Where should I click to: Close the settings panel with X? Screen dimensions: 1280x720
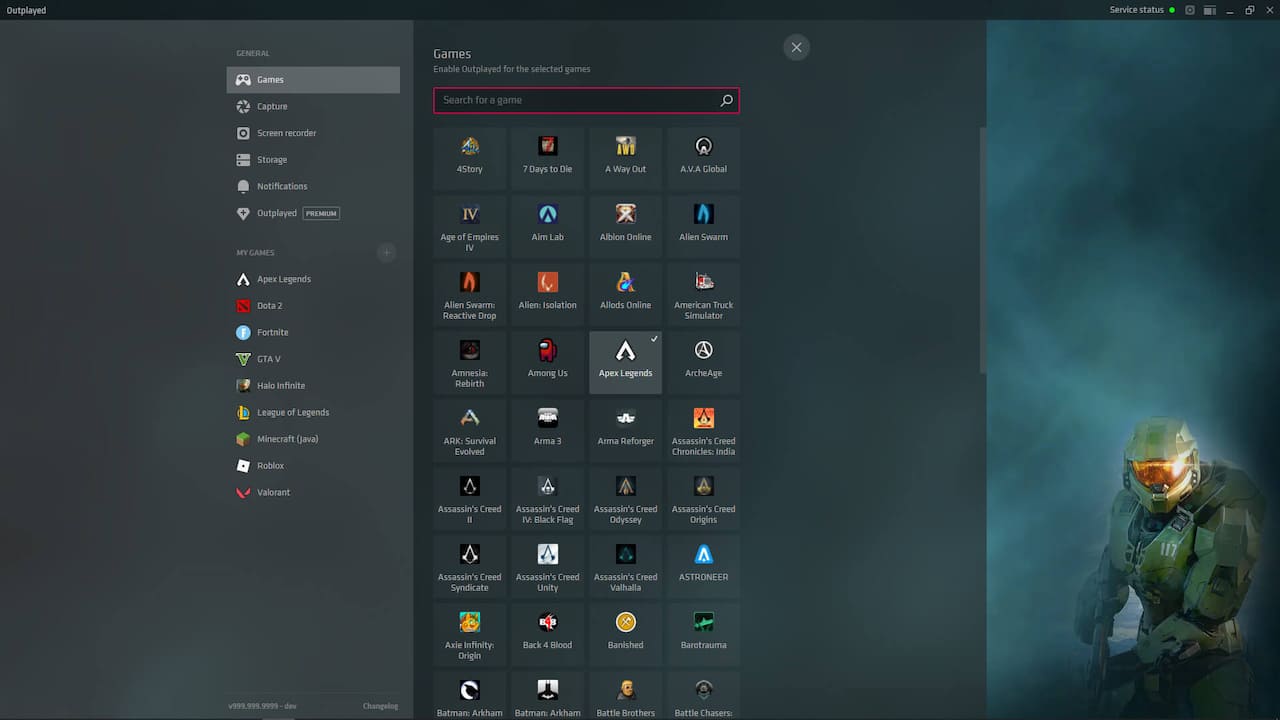[796, 47]
